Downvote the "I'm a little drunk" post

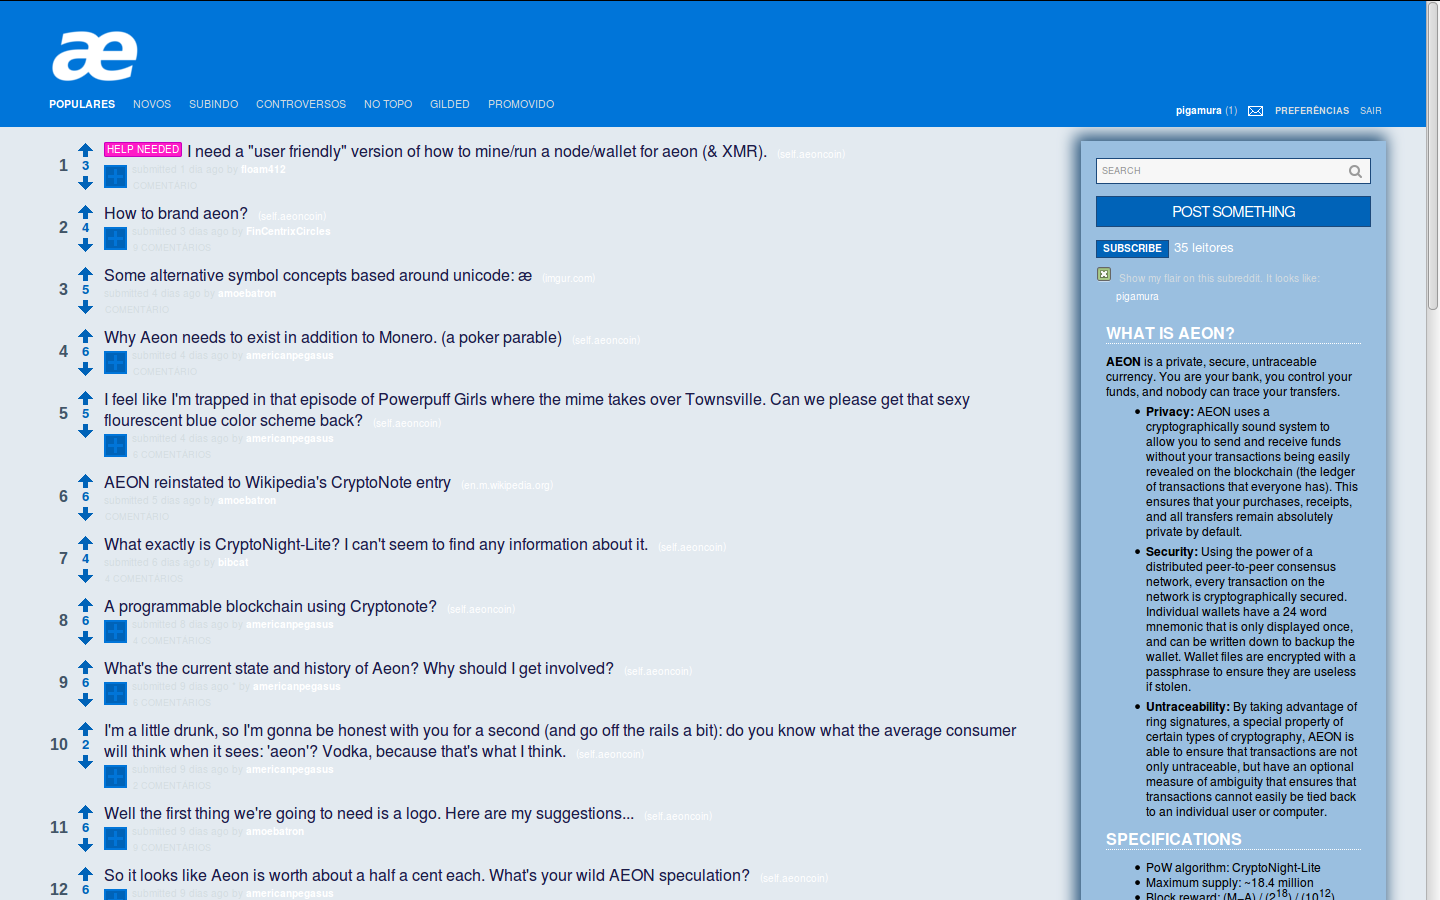[x=86, y=761]
